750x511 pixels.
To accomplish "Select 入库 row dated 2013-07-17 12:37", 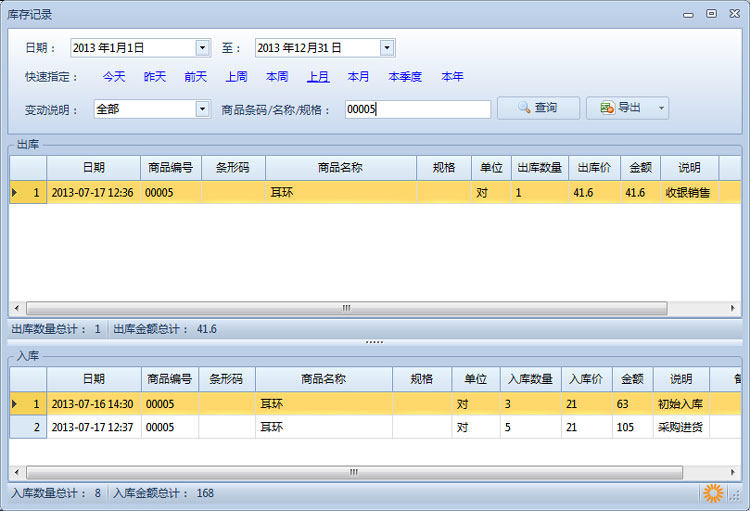I will [x=375, y=427].
